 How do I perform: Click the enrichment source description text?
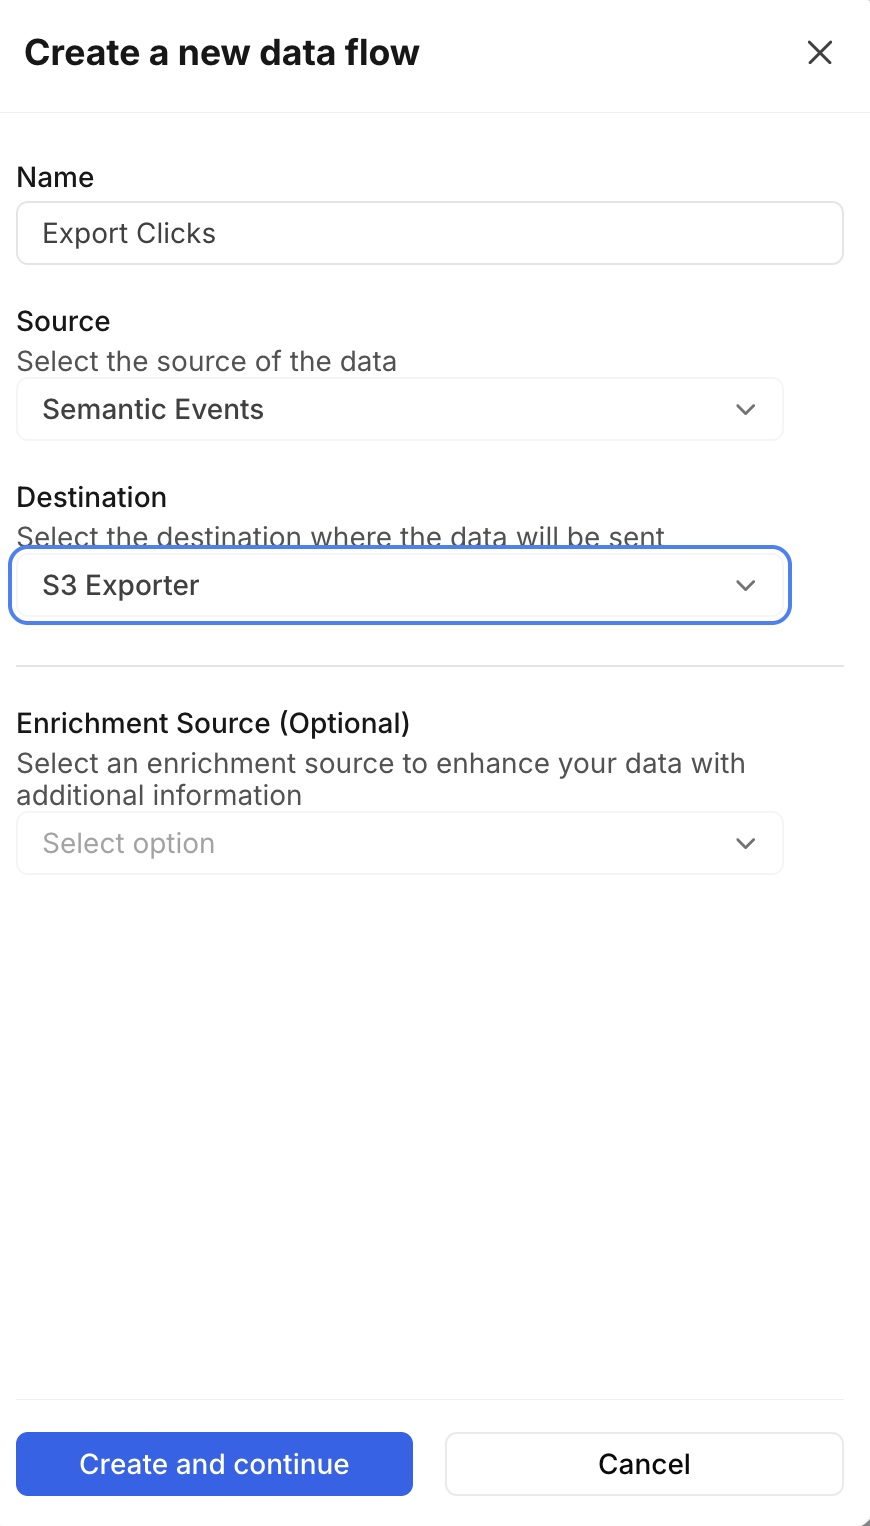click(381, 779)
